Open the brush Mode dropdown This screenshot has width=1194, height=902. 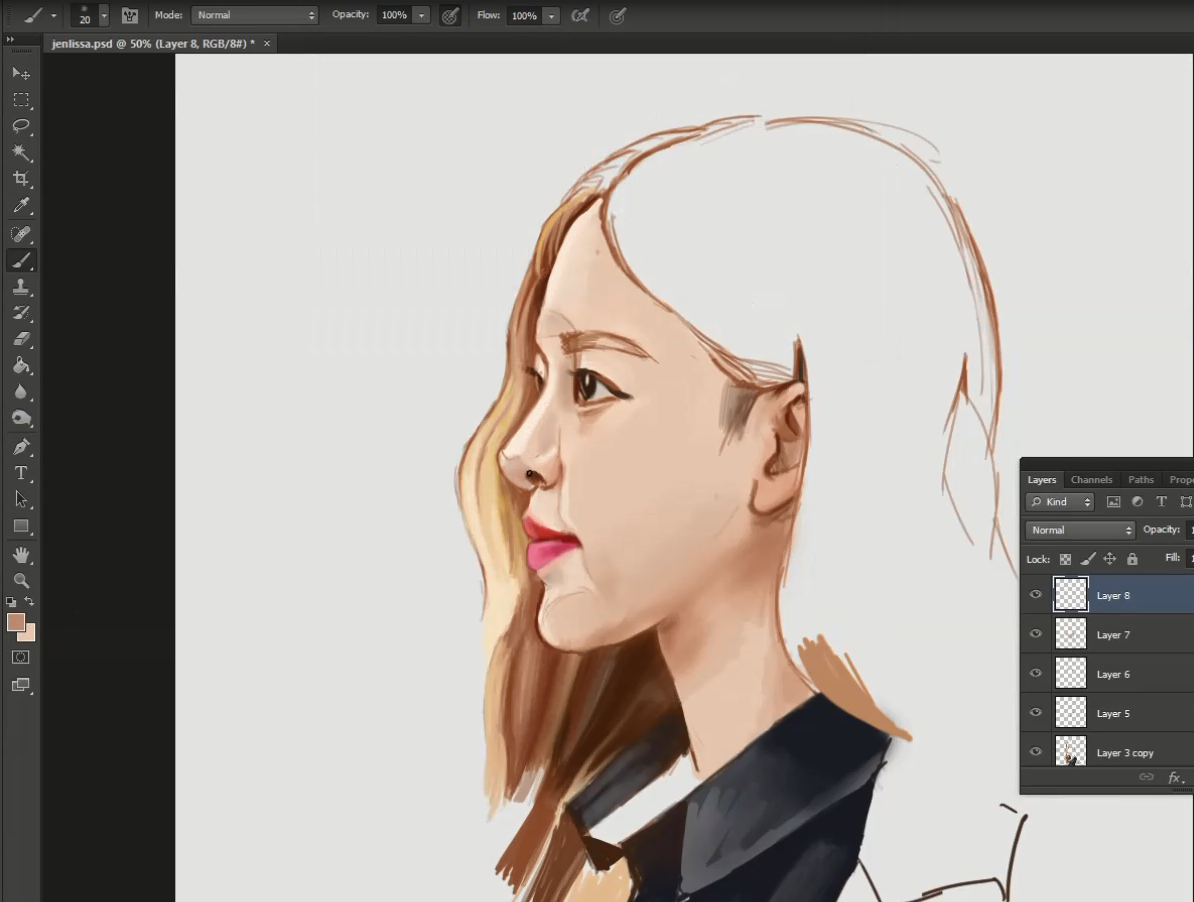point(254,15)
